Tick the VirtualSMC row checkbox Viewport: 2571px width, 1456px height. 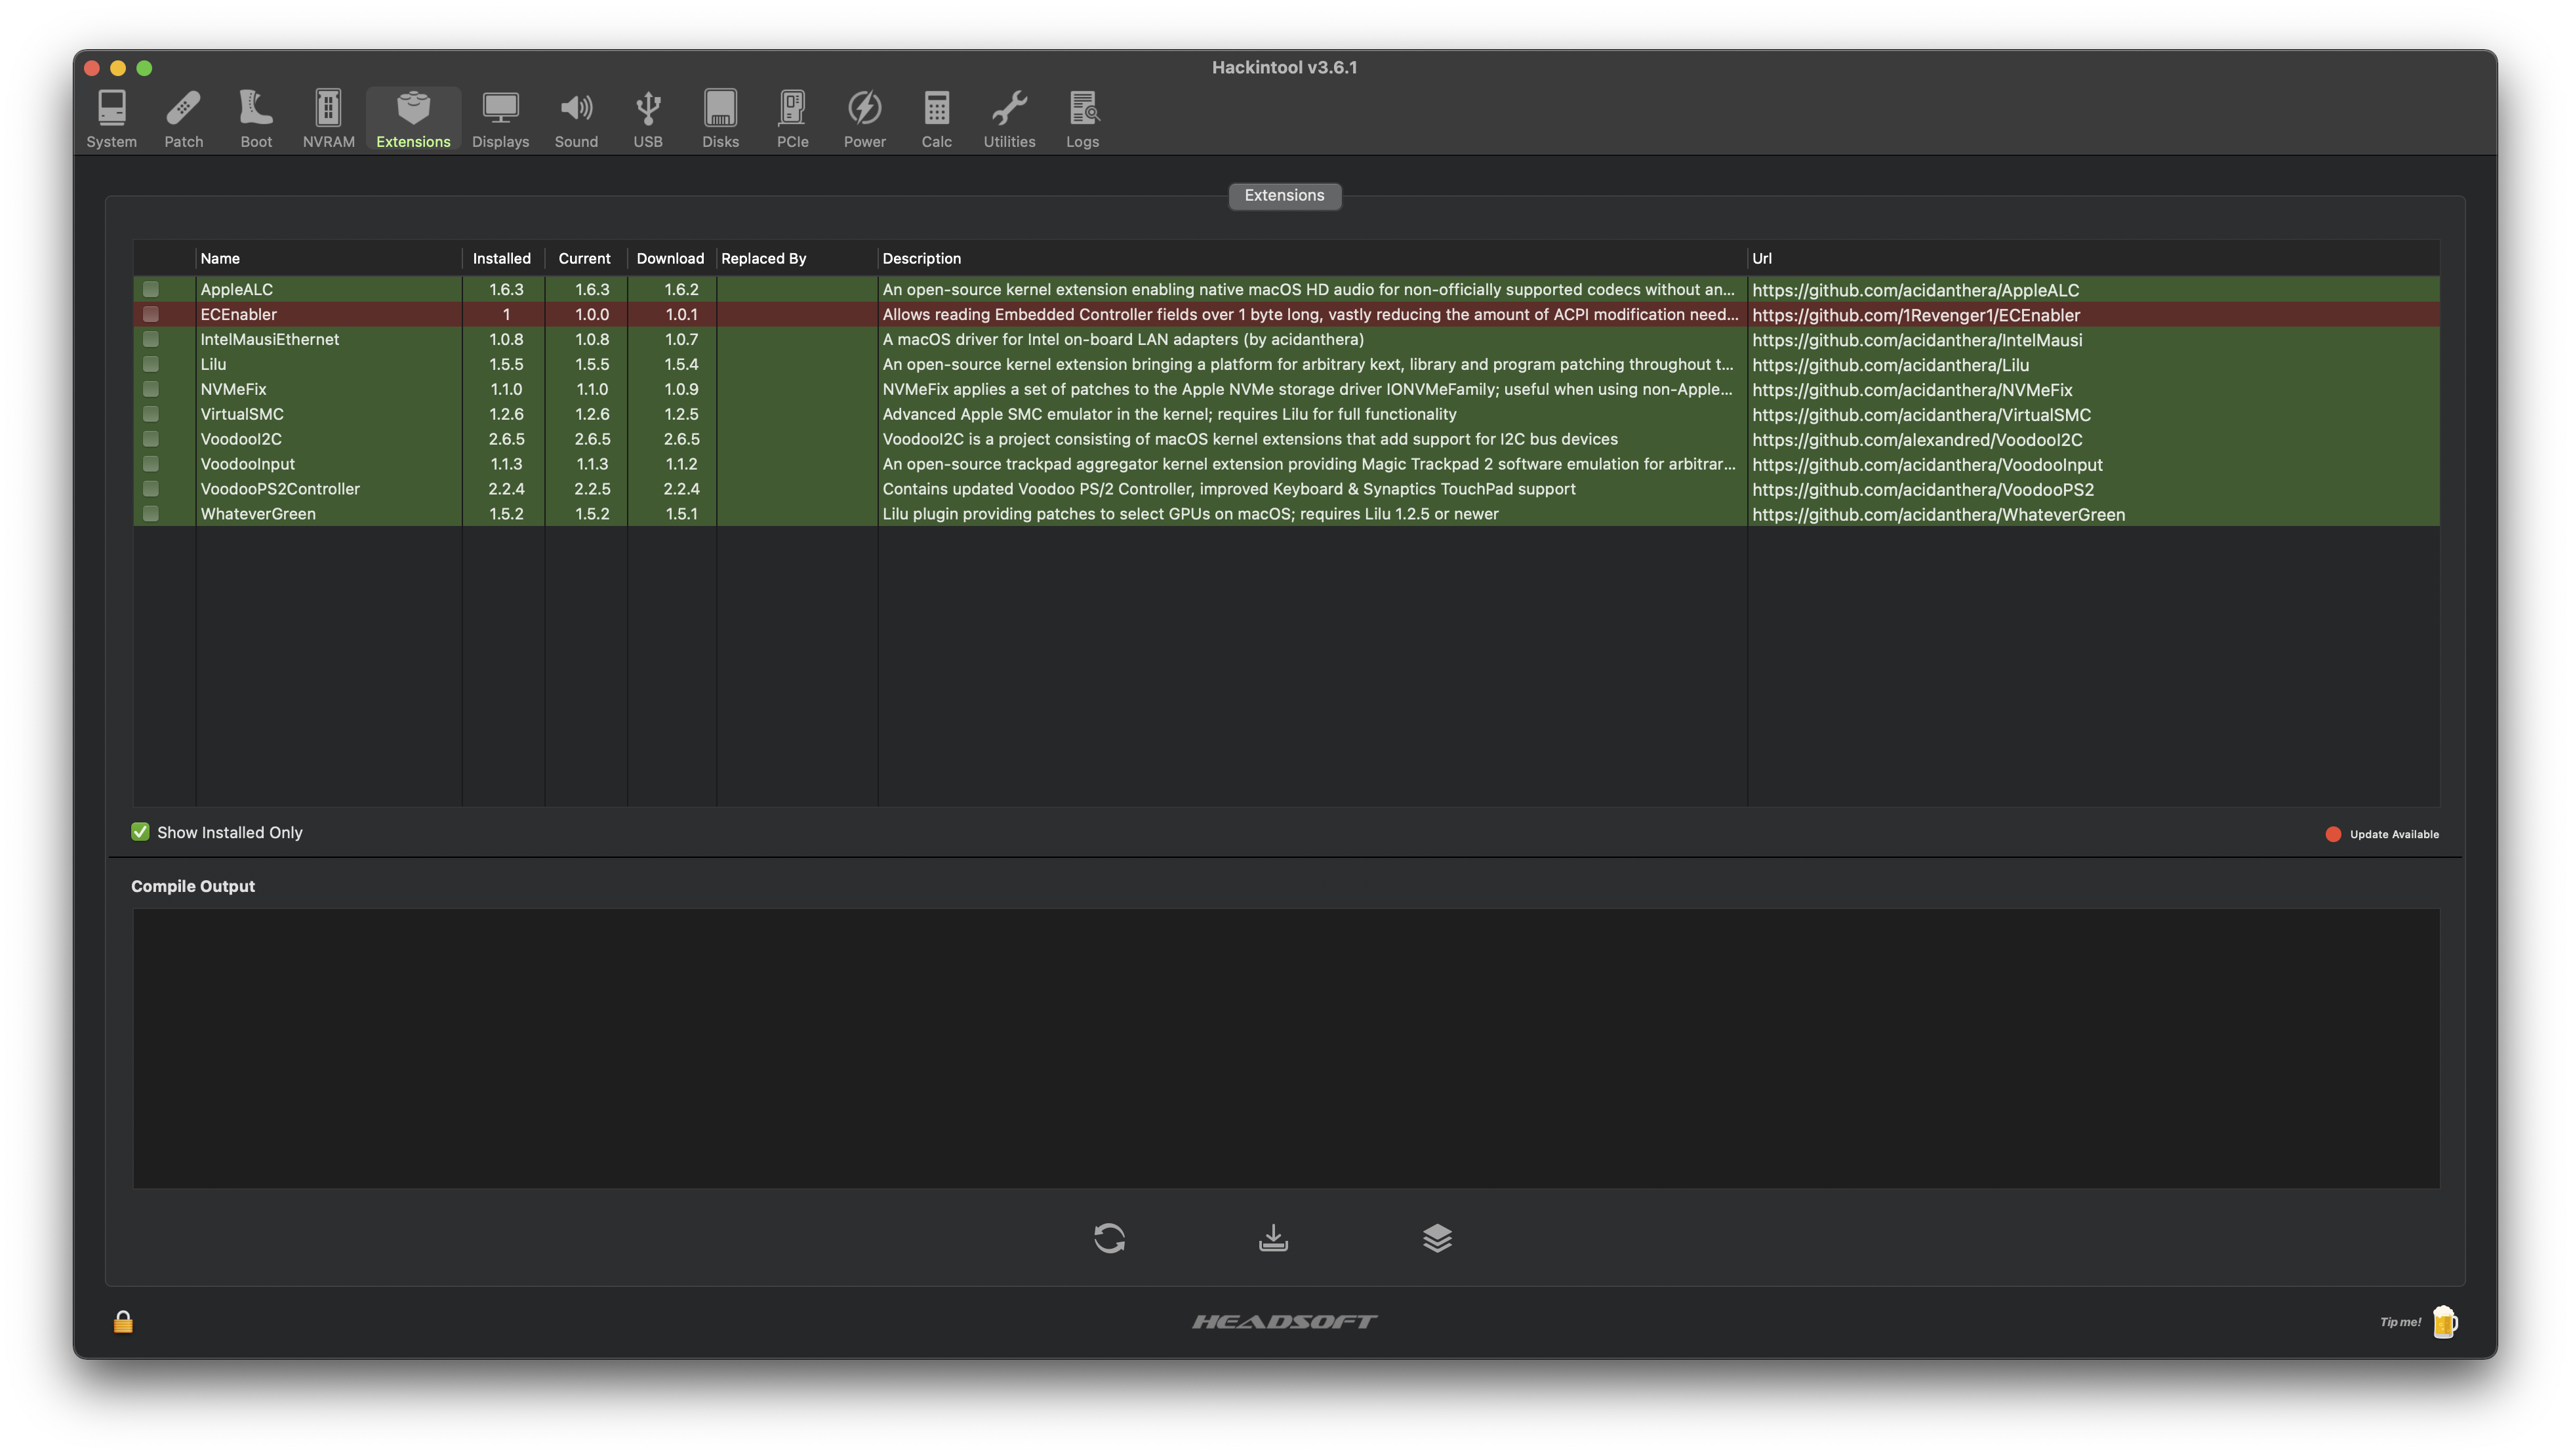151,414
